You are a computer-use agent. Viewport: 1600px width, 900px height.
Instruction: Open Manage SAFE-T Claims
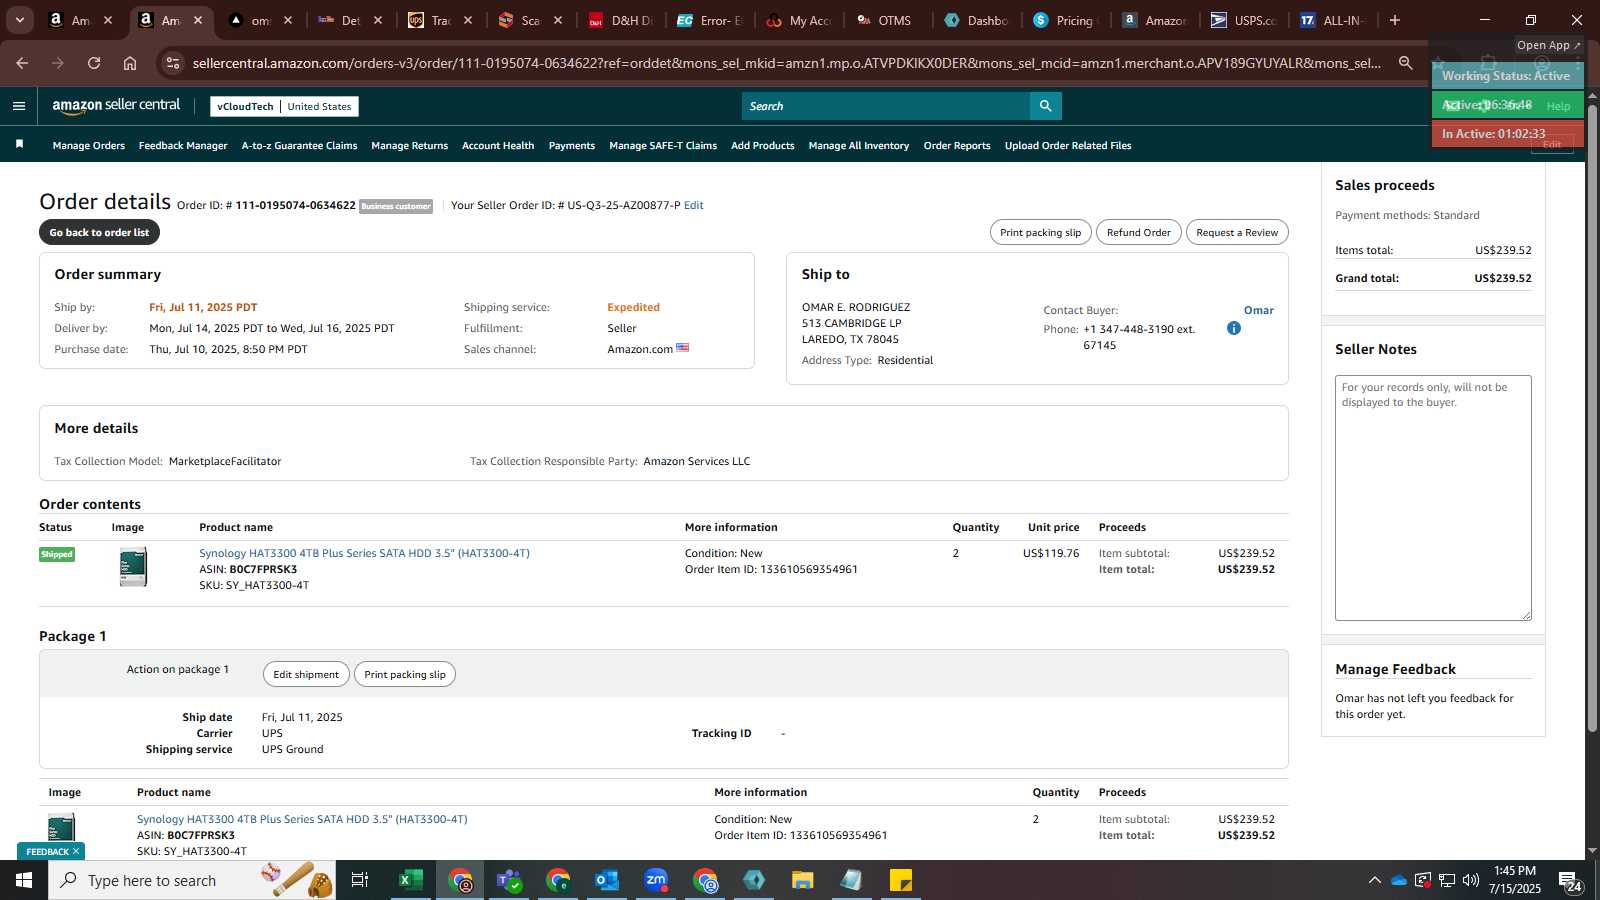point(663,146)
